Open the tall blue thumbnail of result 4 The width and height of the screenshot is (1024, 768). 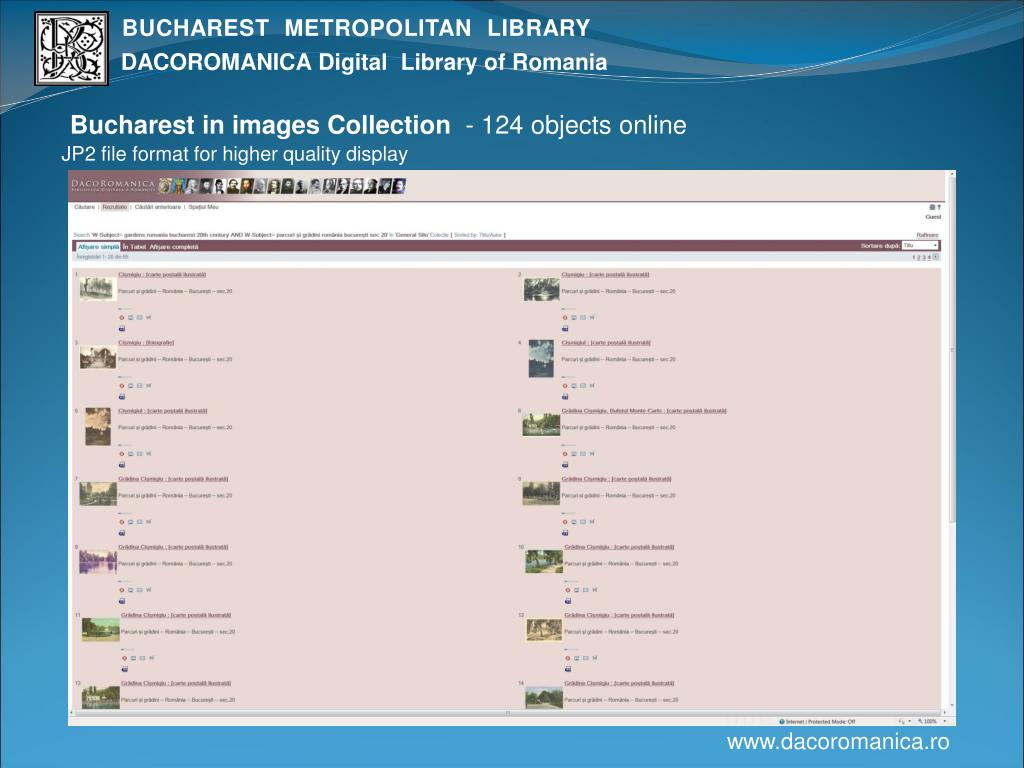pos(541,358)
